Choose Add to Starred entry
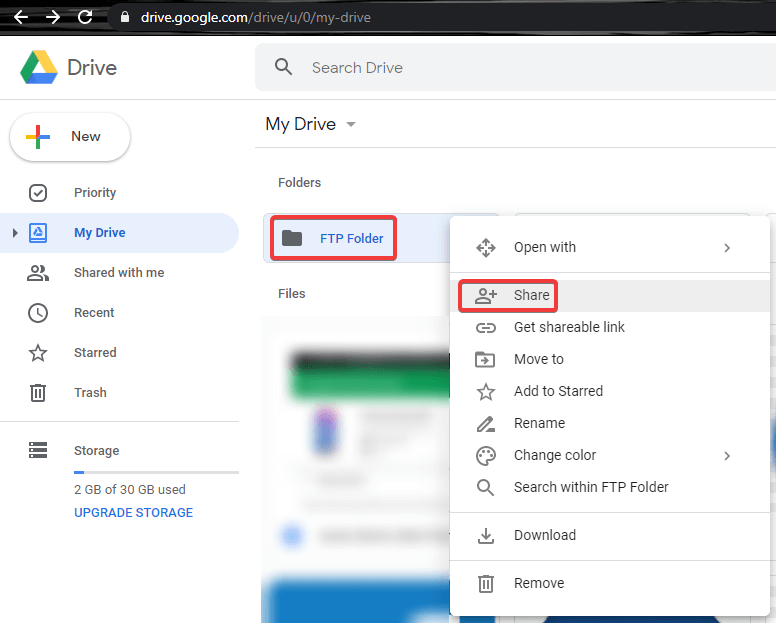The width and height of the screenshot is (776, 623). coord(610,391)
